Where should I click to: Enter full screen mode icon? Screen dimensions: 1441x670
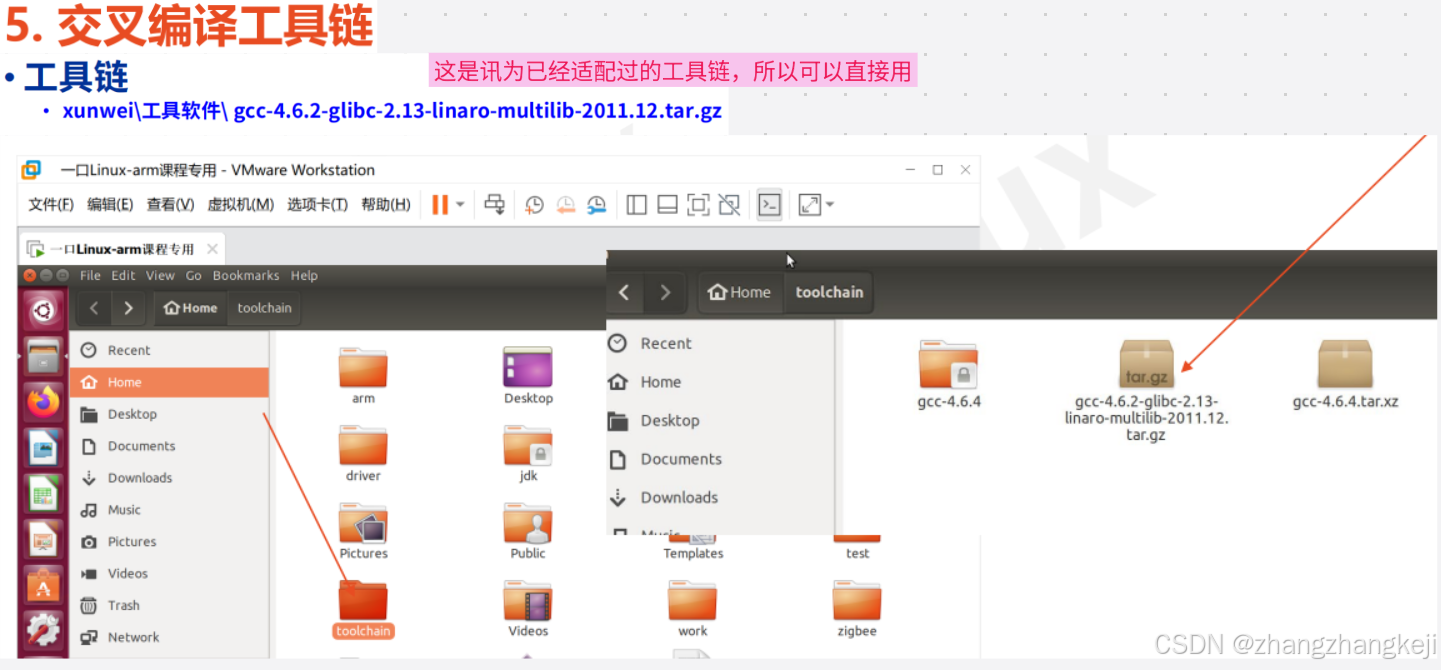pos(699,205)
